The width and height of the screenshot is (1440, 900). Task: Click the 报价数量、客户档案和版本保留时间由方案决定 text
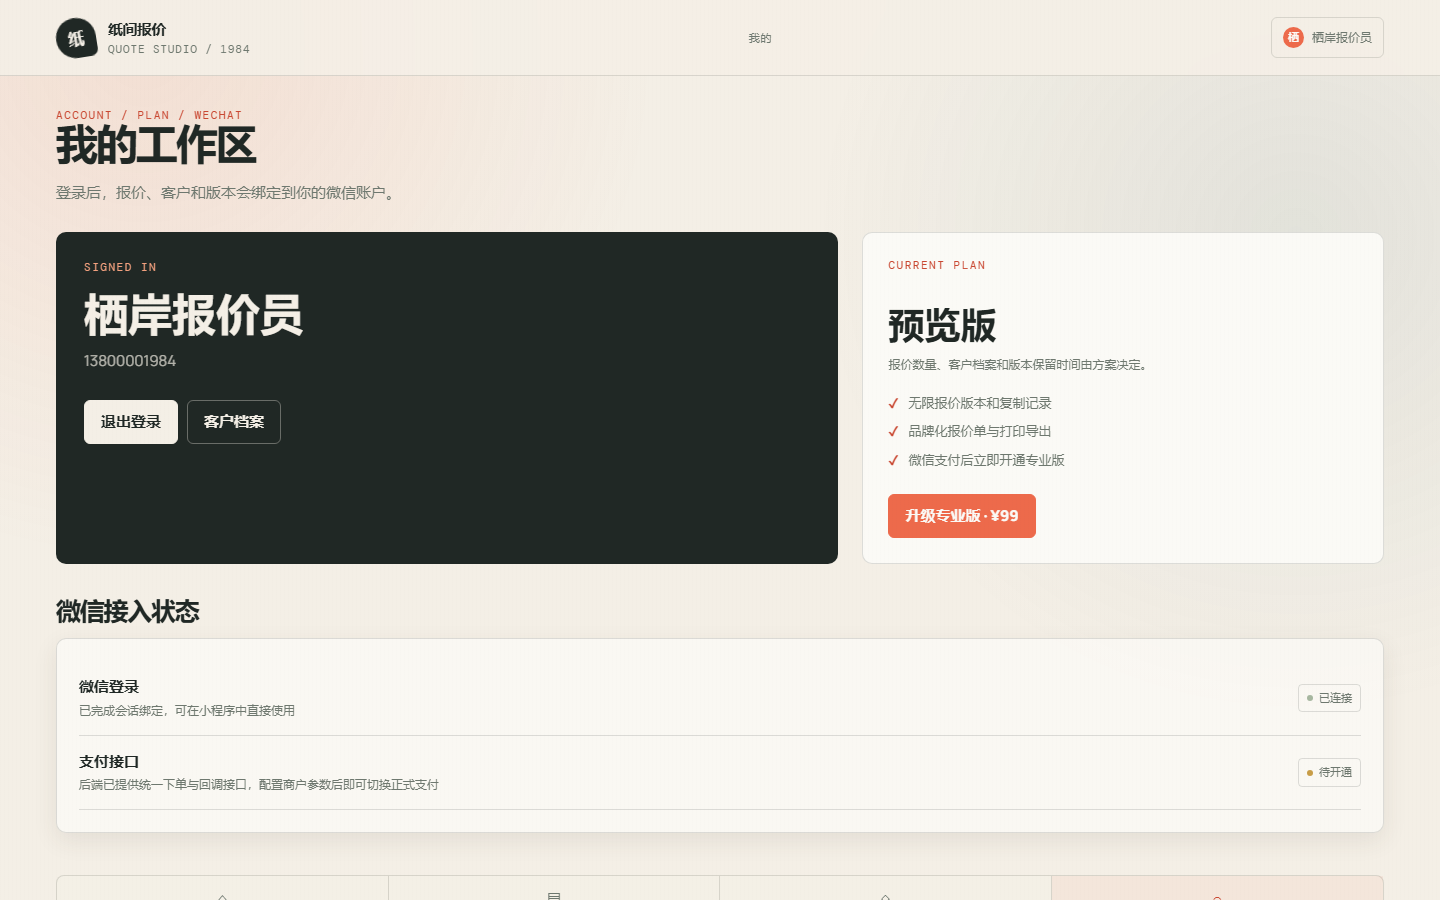pyautogui.click(x=1020, y=365)
